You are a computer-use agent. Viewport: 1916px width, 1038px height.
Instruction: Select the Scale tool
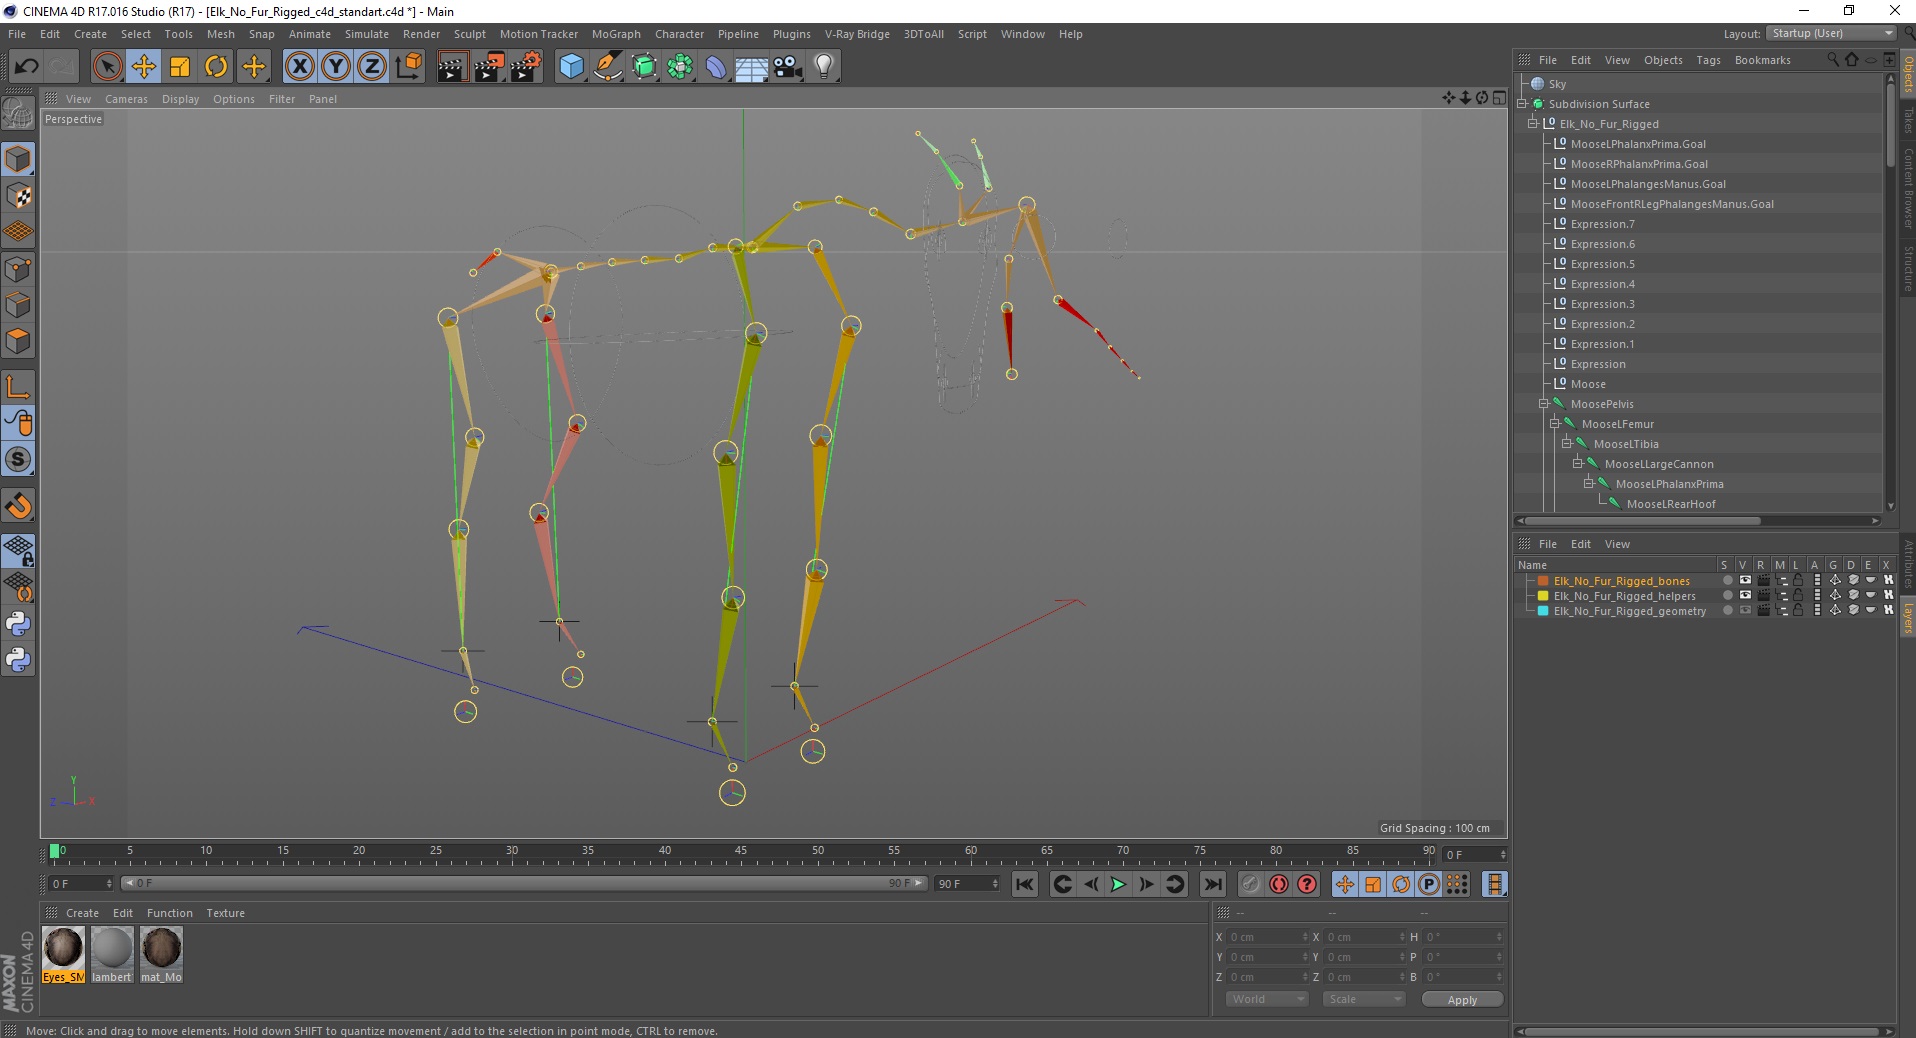tap(180, 67)
